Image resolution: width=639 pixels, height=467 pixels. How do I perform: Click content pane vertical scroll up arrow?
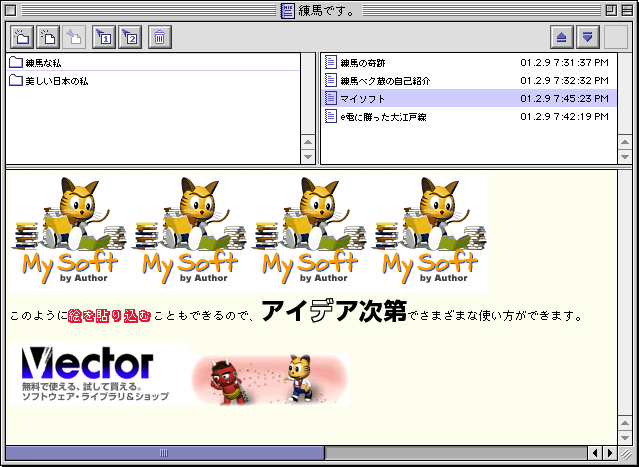pyautogui.click(x=625, y=423)
